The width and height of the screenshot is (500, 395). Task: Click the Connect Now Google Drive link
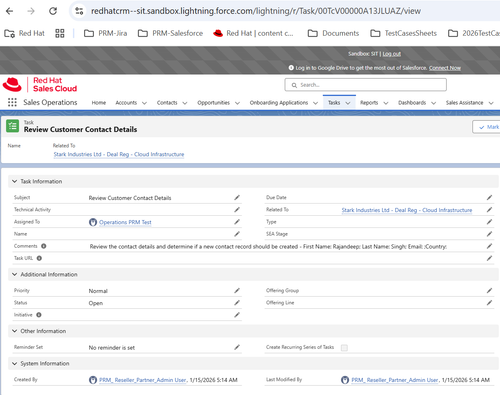pos(445,68)
